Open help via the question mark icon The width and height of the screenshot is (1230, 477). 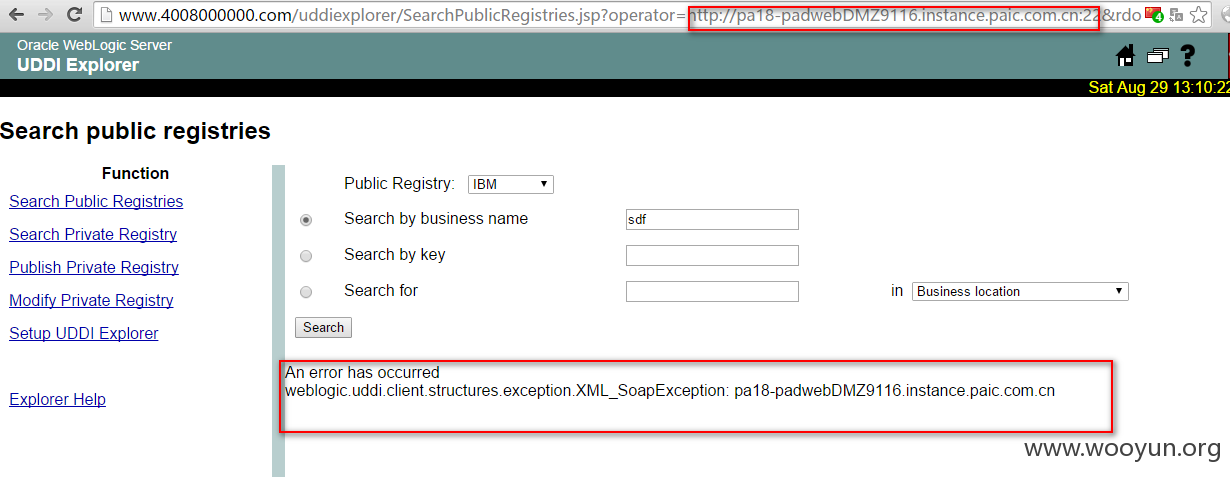(x=1188, y=56)
